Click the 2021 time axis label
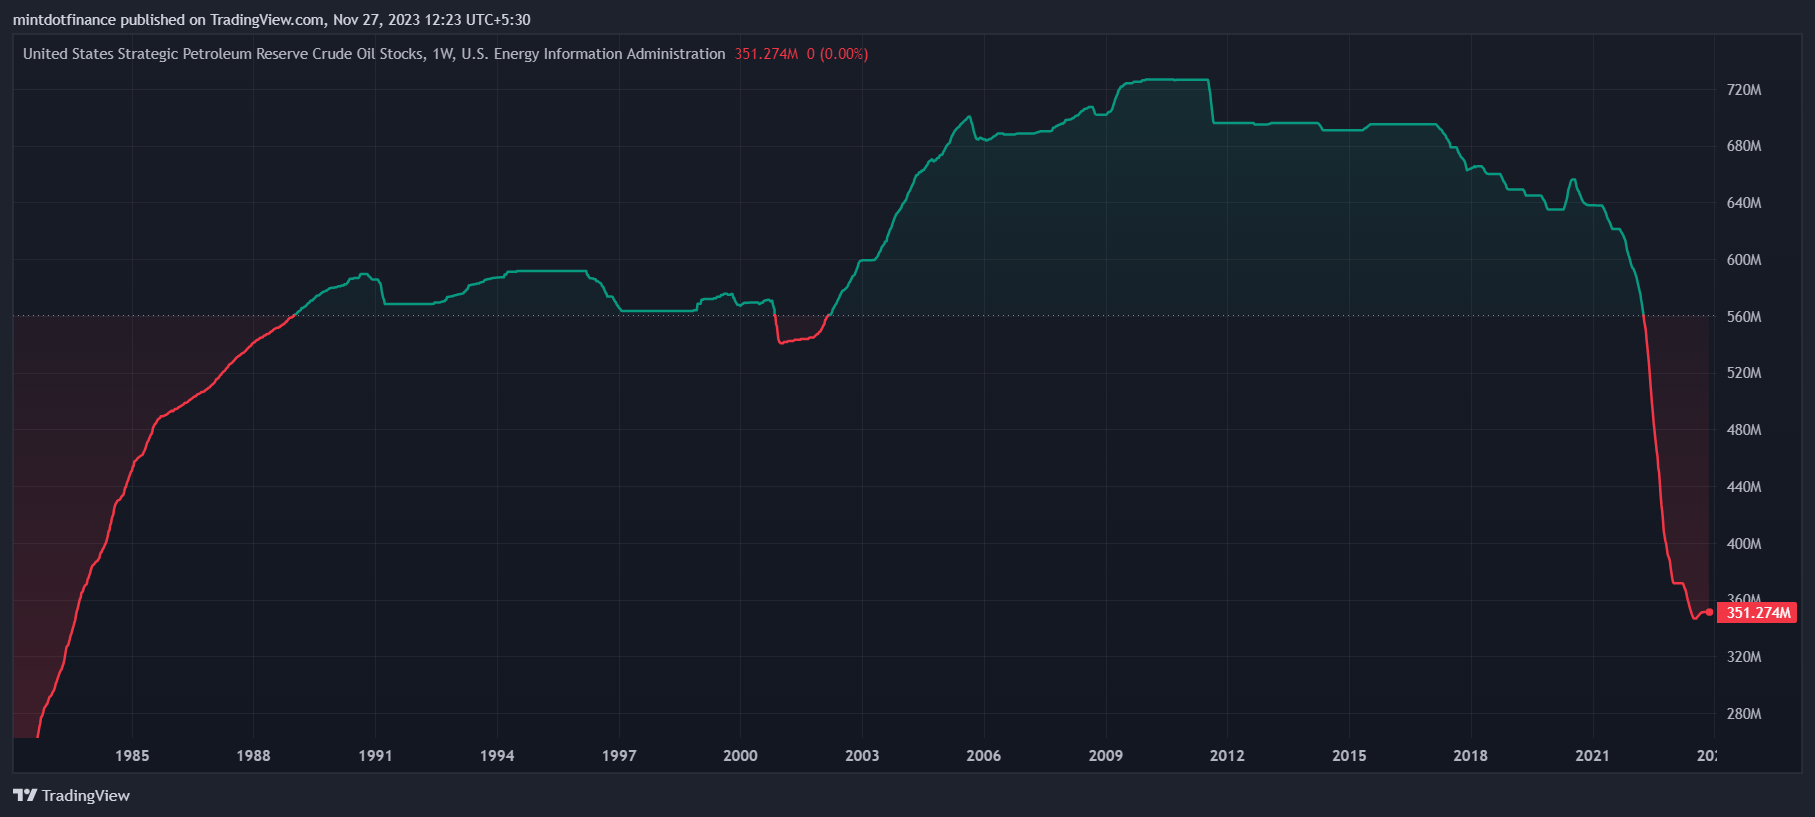Screen dimensions: 1815x817 [1592, 756]
